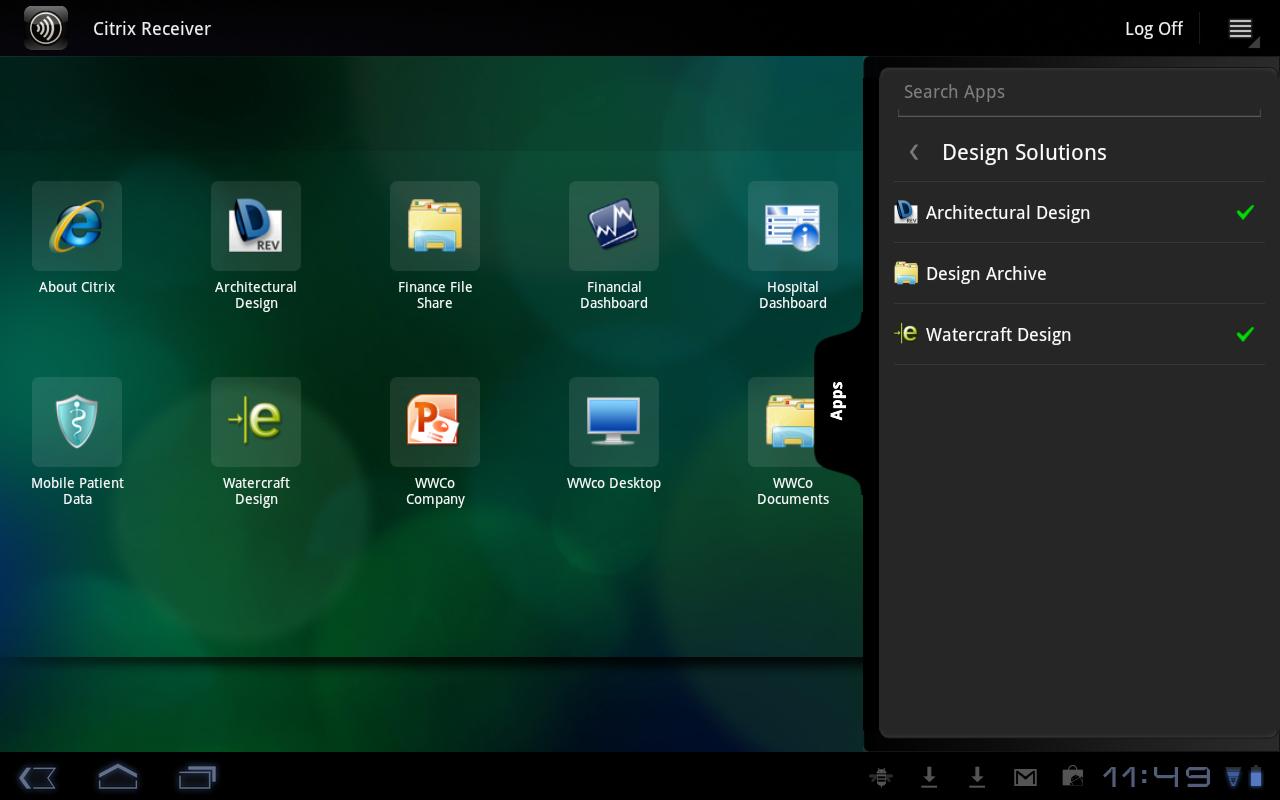
Task: Uncheck the Watercraft Design green checkmark
Action: (x=1245, y=334)
